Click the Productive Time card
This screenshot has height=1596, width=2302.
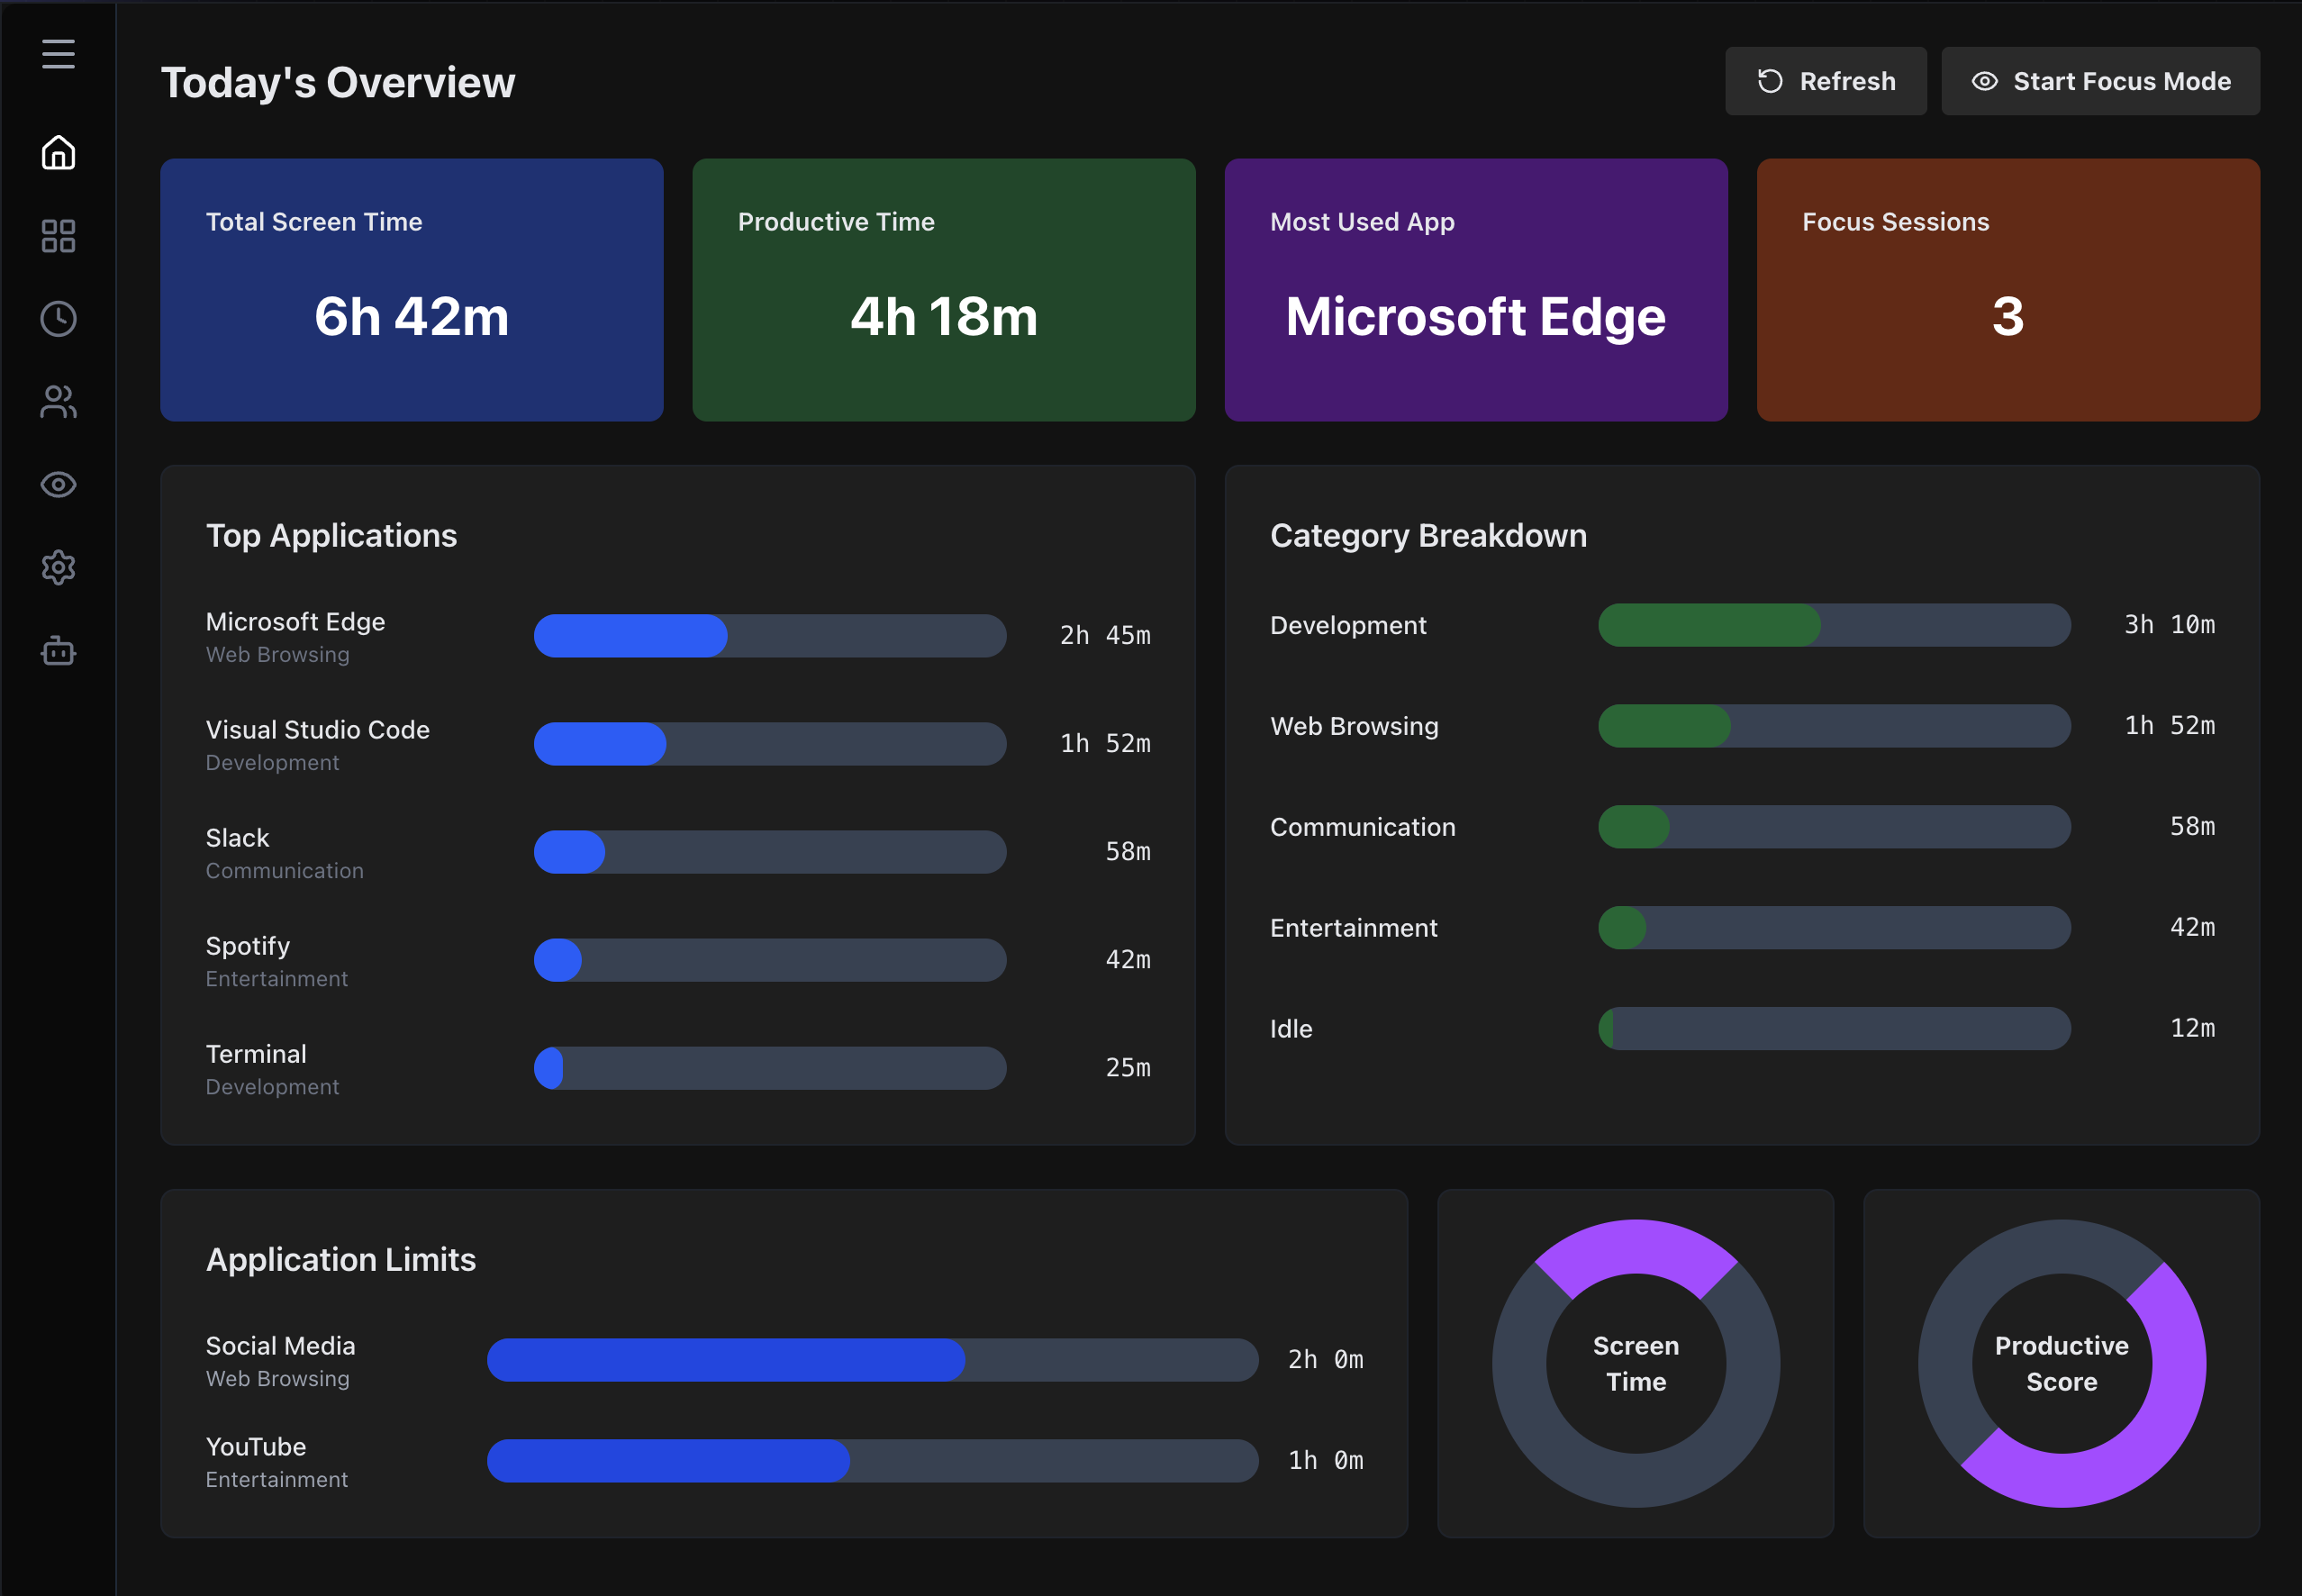[x=943, y=290]
